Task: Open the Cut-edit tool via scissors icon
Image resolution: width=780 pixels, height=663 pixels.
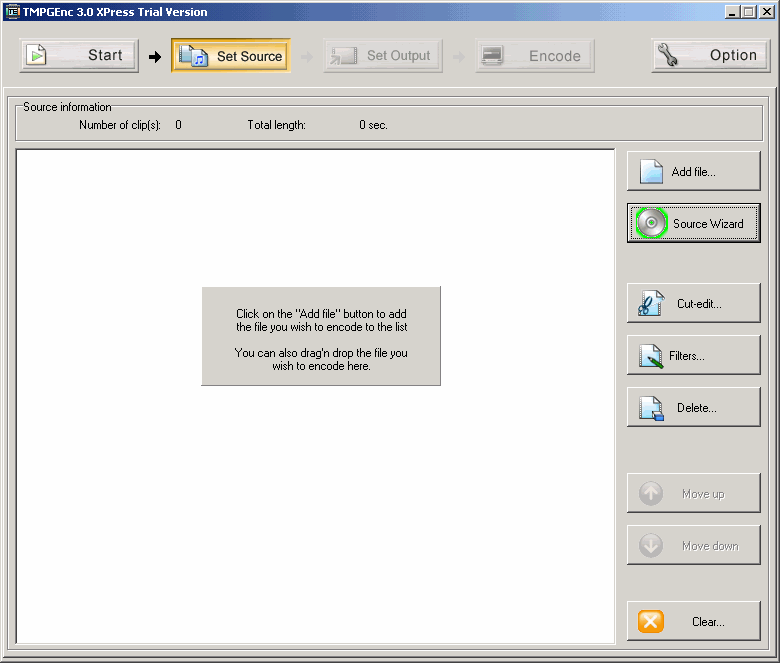Action: (x=651, y=304)
